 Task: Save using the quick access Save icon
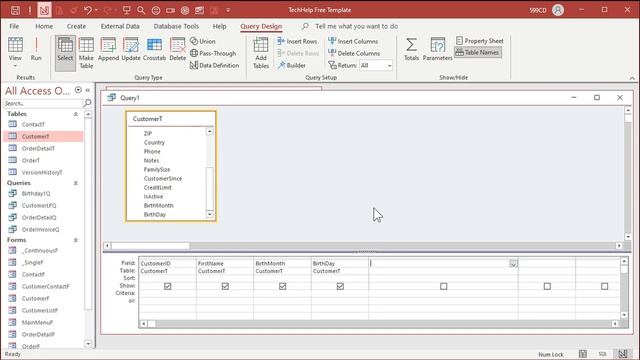point(15,10)
